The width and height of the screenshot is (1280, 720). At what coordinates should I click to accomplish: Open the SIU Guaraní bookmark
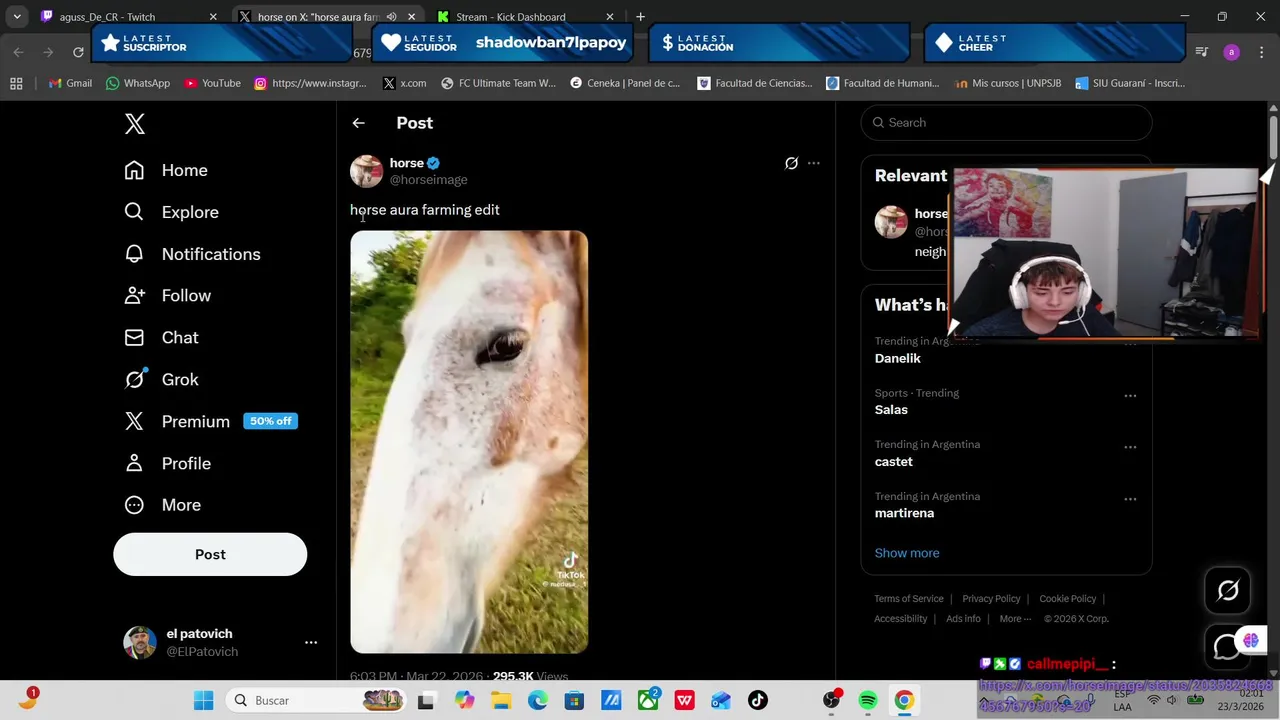point(1130,83)
